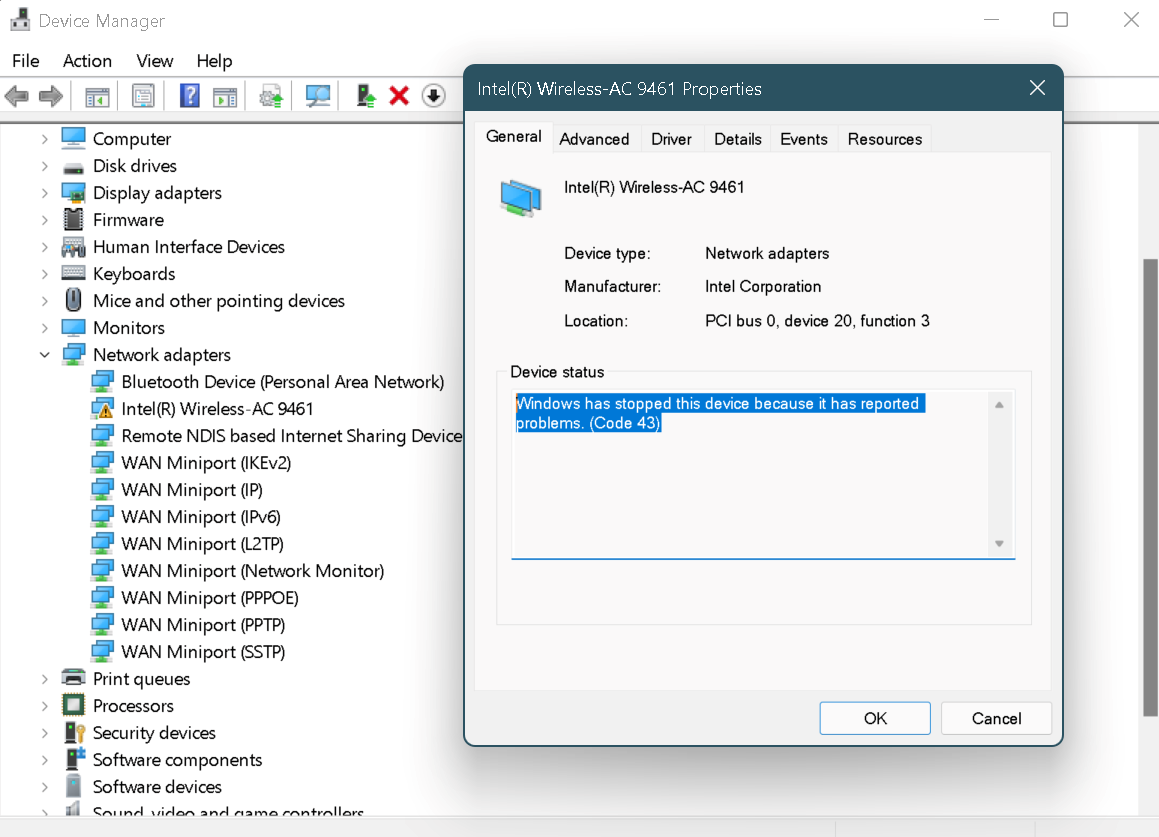Collapse the Network adapters category
Screen dimensions: 1159x837
coord(45,355)
